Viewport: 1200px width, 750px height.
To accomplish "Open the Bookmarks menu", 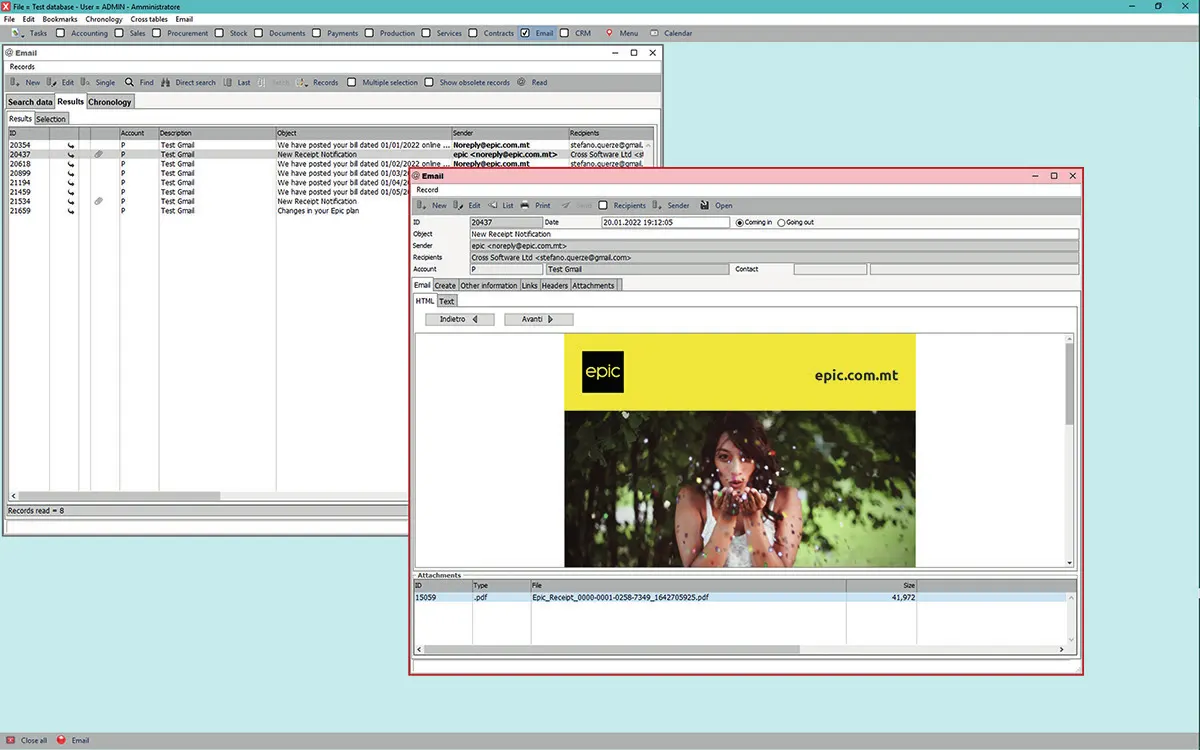I will coord(60,19).
